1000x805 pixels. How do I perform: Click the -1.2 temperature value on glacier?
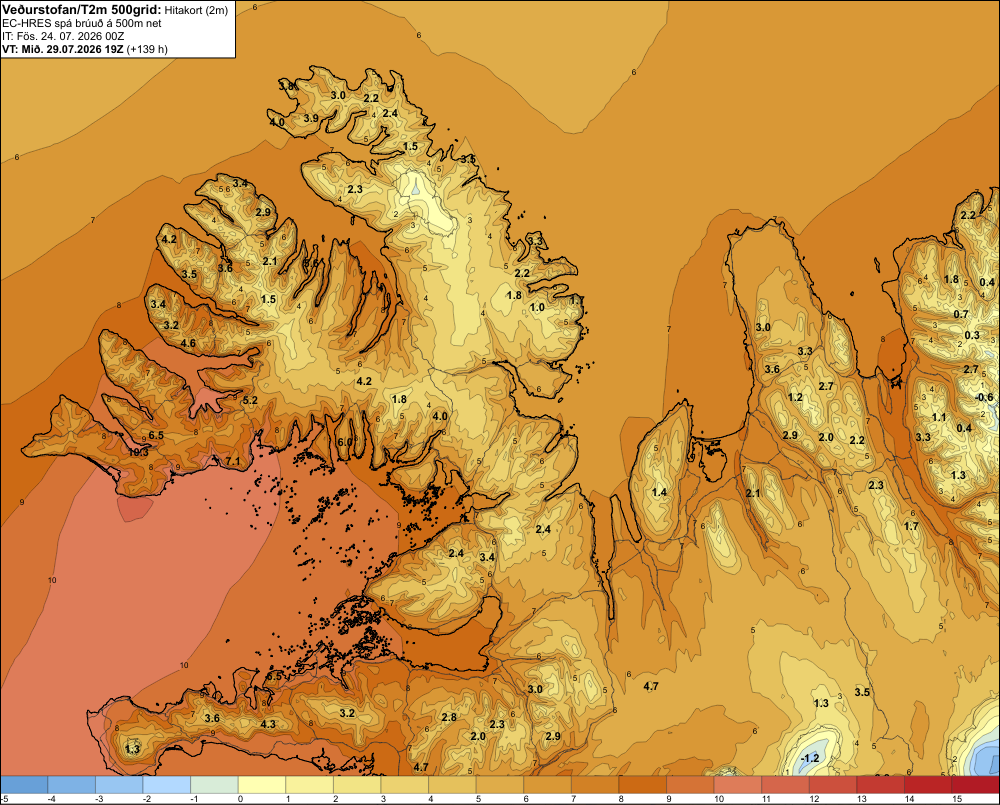point(809,758)
